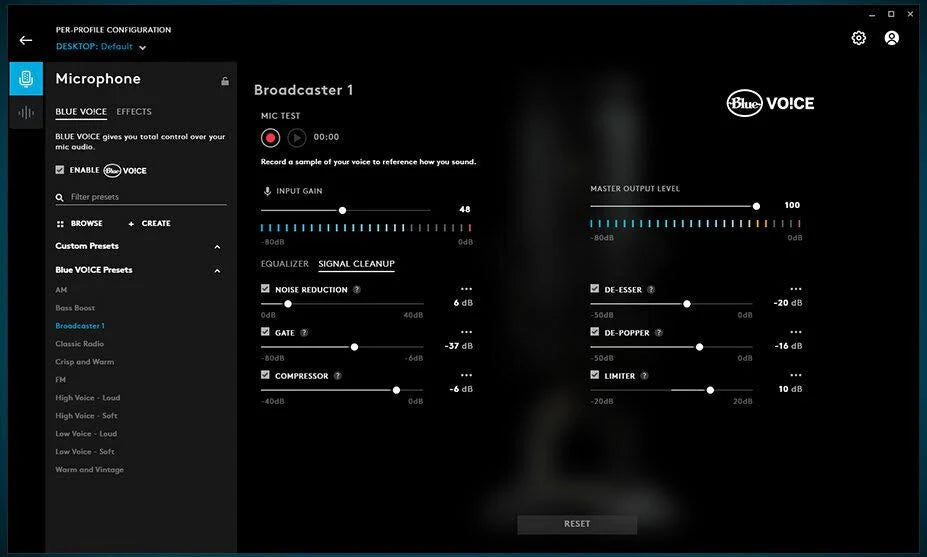Open Noise Reduction help question mark
This screenshot has width=927, height=557.
pyautogui.click(x=357, y=290)
